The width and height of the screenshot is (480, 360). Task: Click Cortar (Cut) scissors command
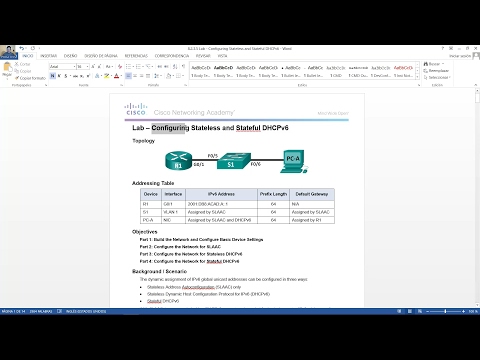click(x=22, y=64)
